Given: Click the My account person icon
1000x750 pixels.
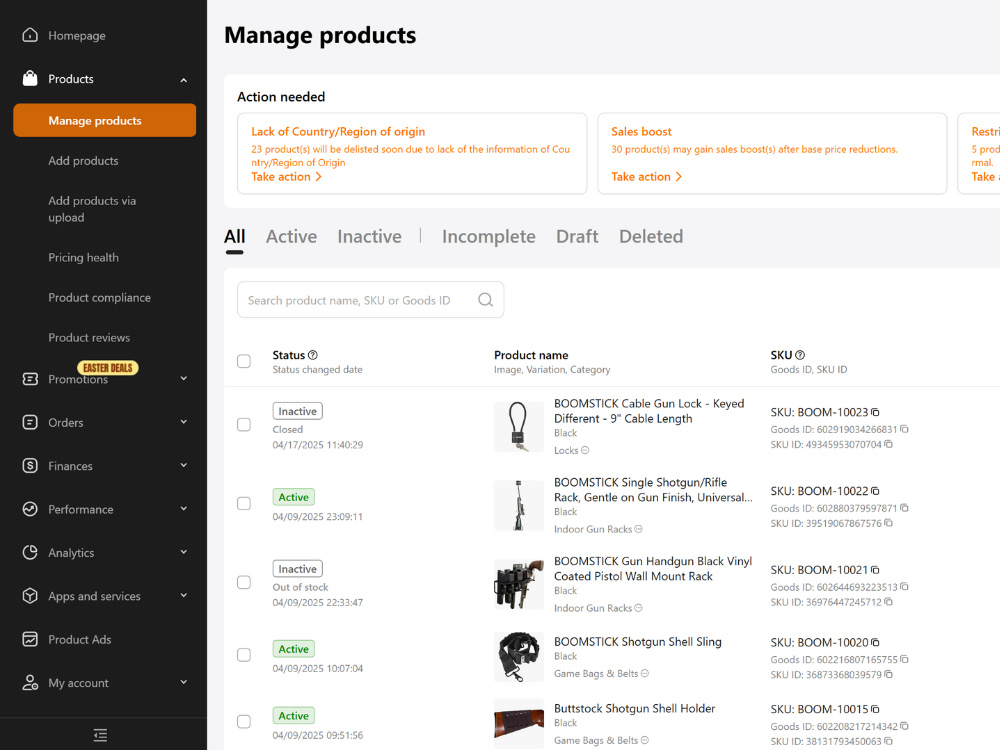Looking at the screenshot, I should pos(30,682).
